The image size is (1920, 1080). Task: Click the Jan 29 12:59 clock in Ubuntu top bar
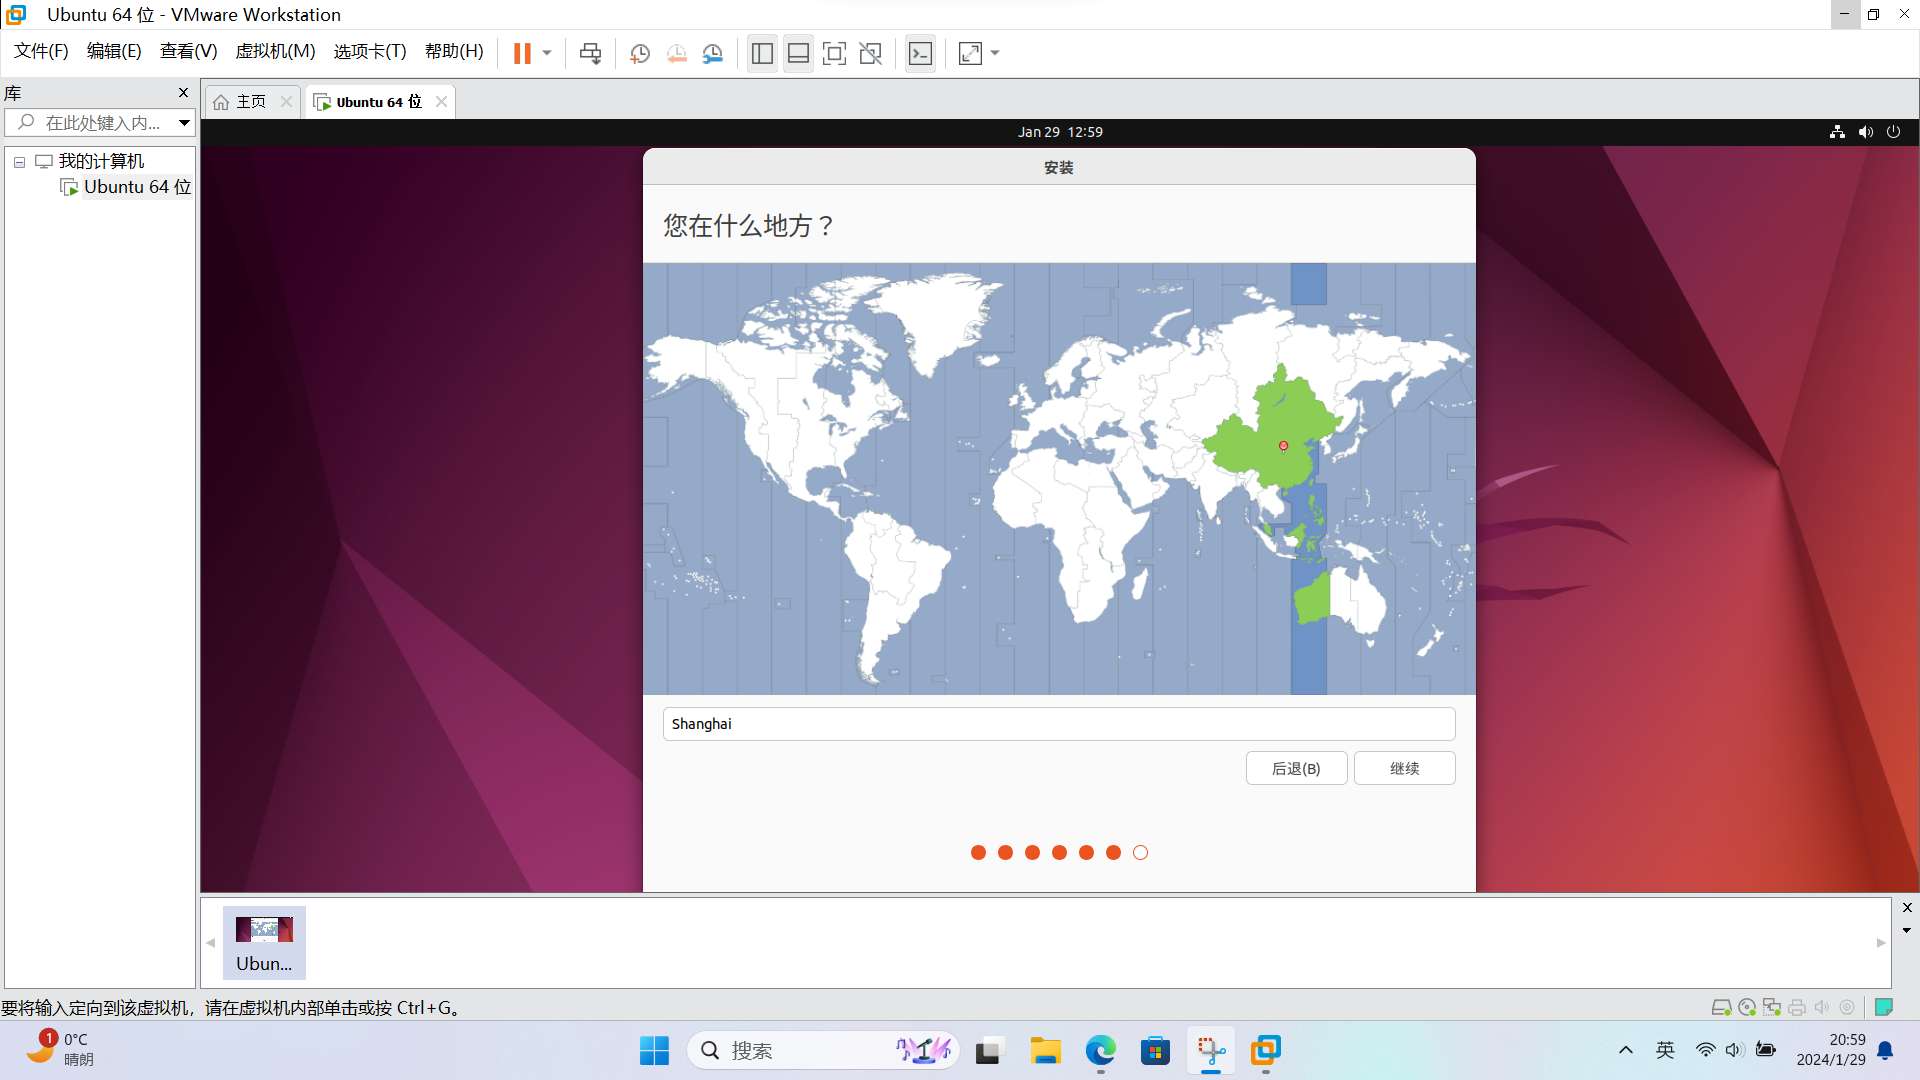point(1060,132)
